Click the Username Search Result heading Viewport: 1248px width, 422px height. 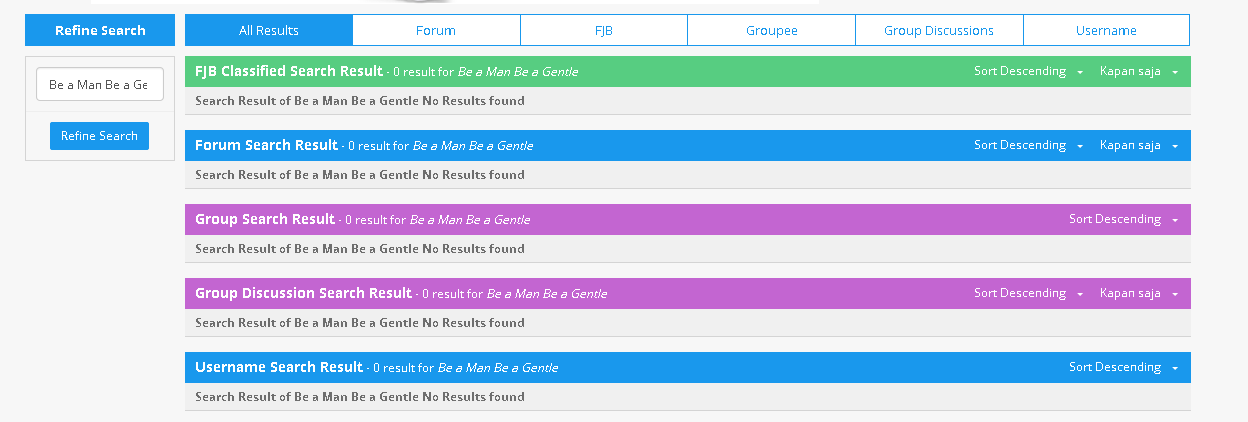click(x=279, y=367)
